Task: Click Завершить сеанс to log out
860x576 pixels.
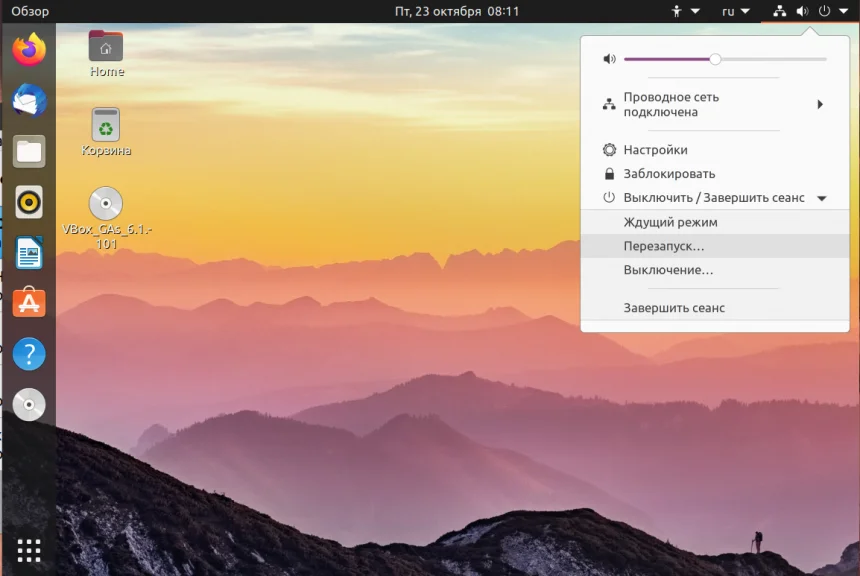Action: (x=674, y=308)
